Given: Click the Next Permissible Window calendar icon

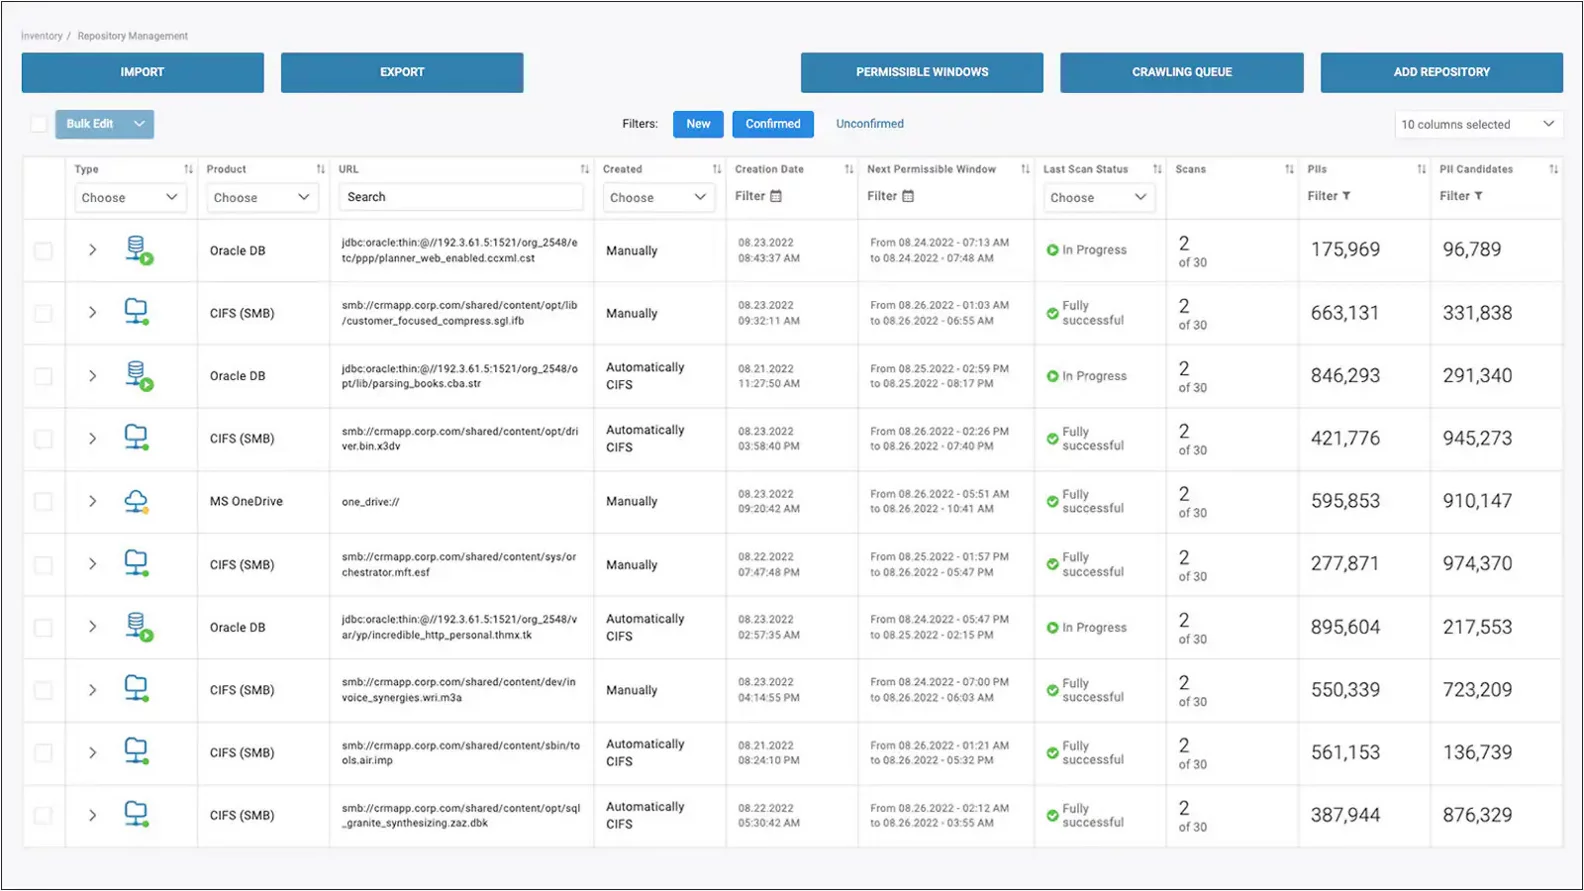Looking at the screenshot, I should click(x=908, y=196).
